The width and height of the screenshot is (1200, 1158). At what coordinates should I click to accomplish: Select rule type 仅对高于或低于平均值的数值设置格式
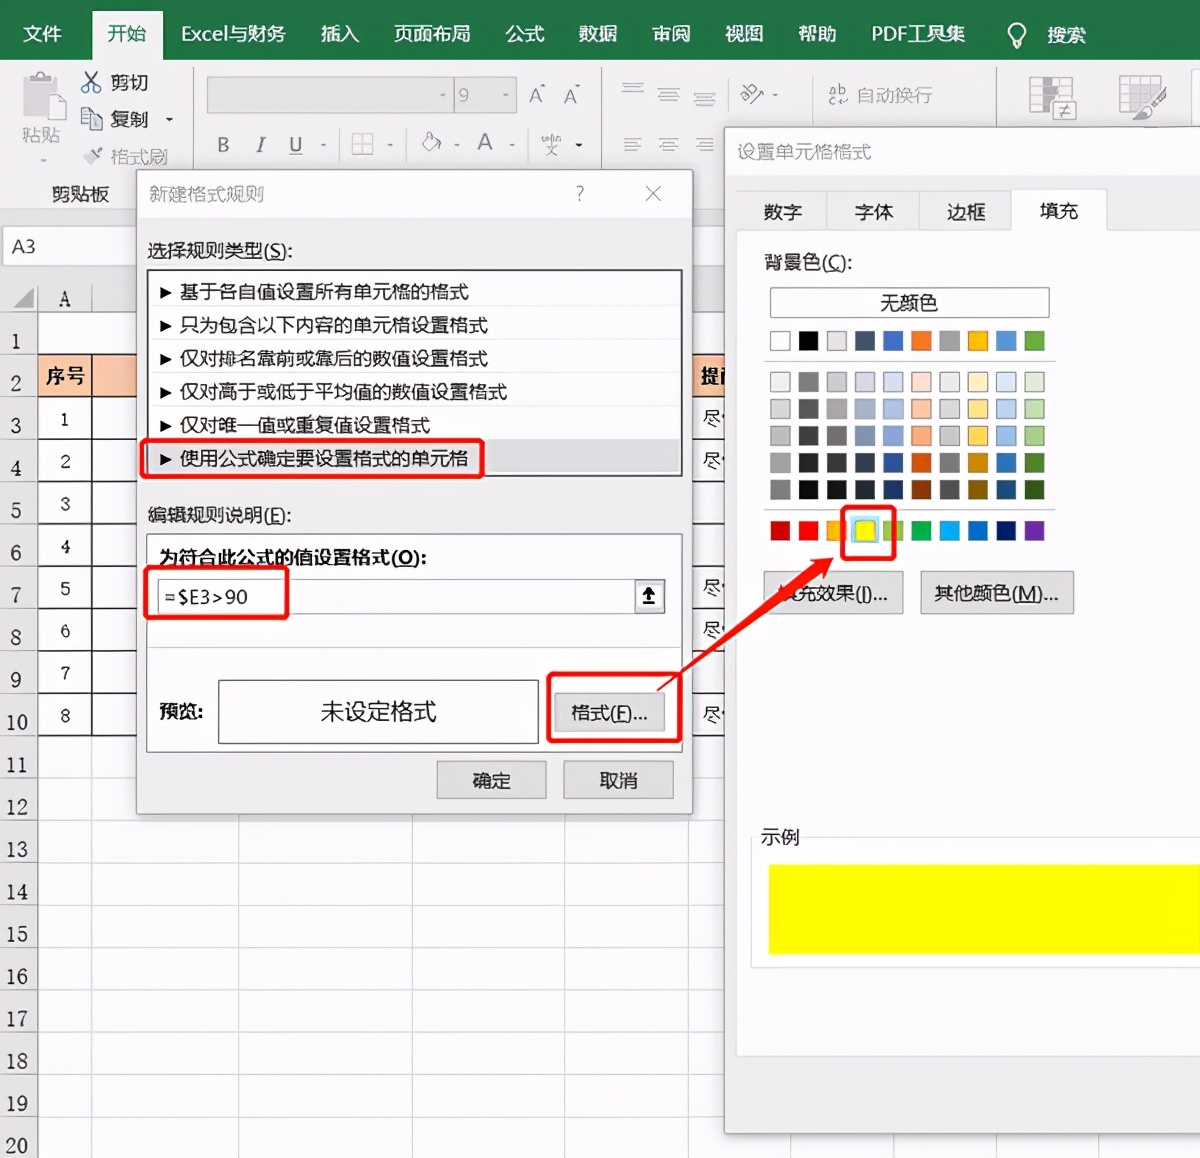coord(414,391)
